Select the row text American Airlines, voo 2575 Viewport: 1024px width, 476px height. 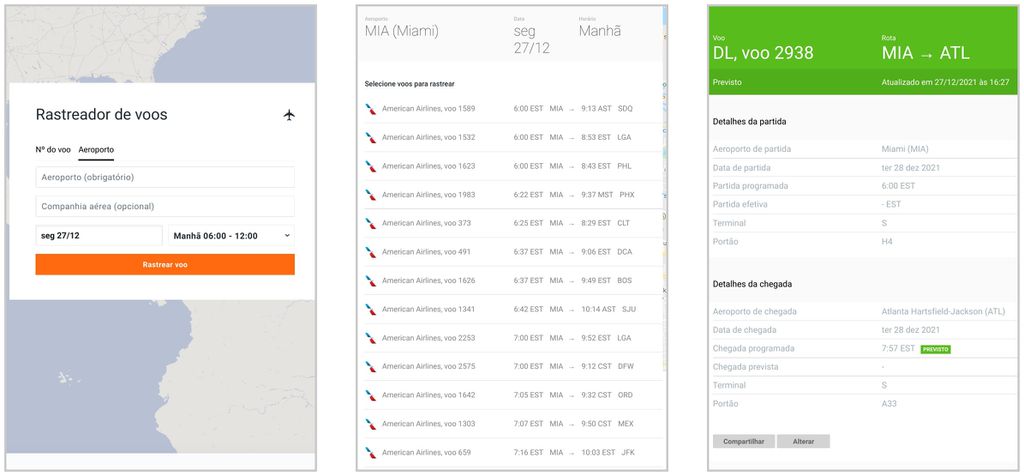click(x=428, y=366)
